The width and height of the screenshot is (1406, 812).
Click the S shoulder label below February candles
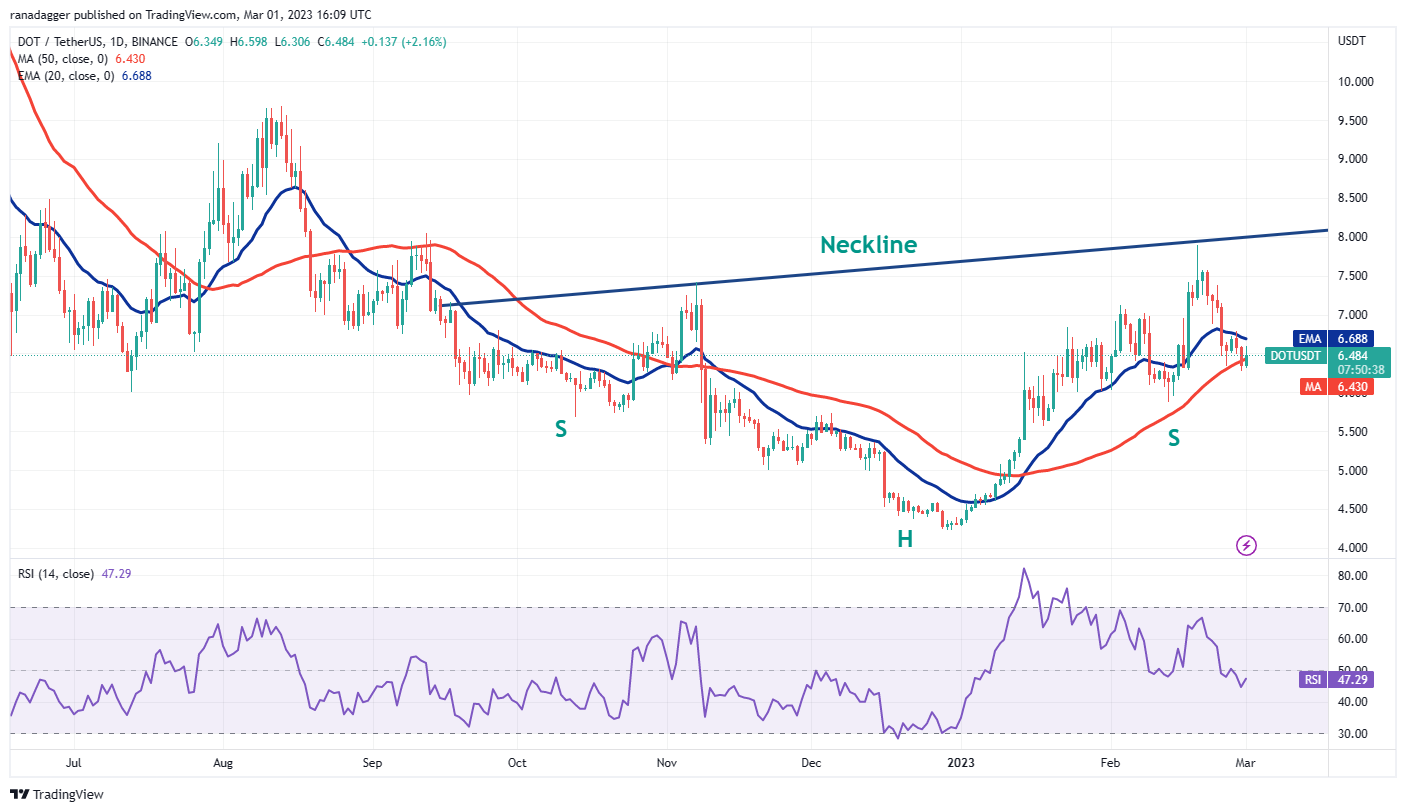coord(1174,437)
